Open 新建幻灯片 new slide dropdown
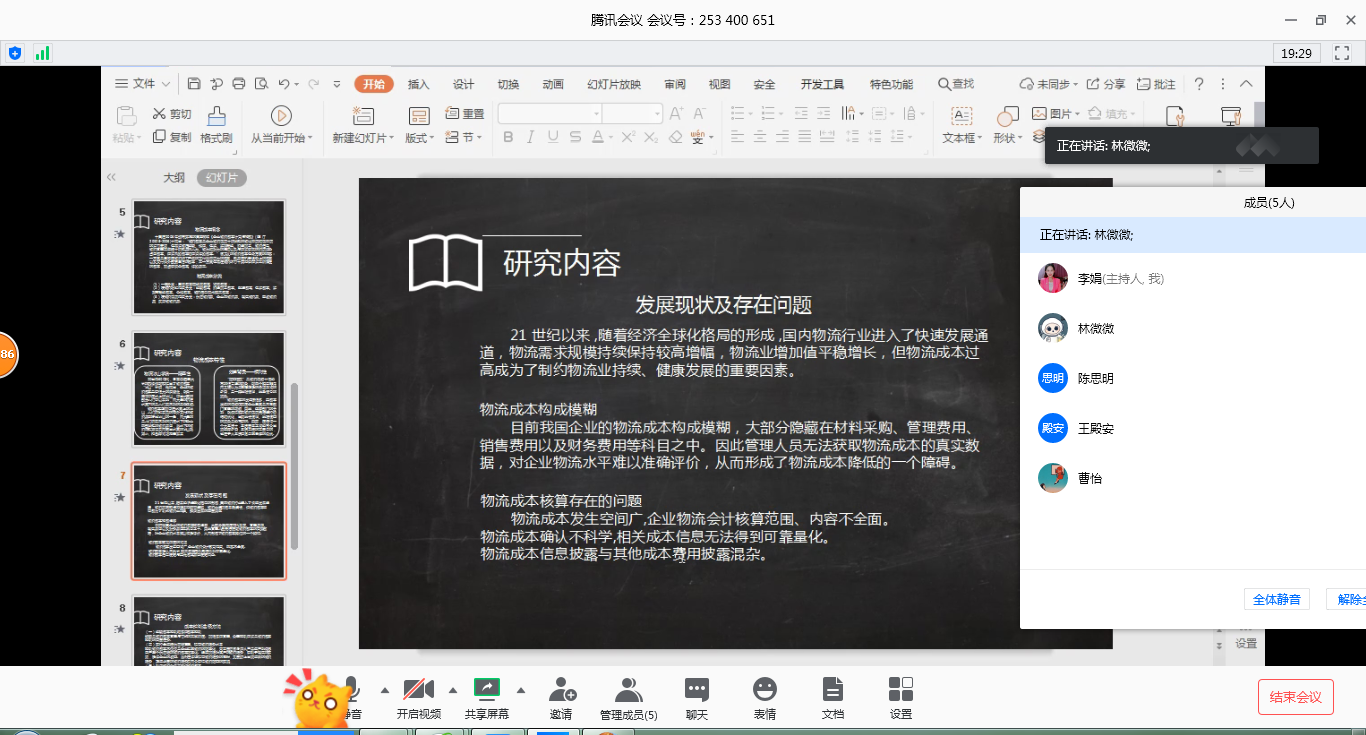1366x735 pixels. pyautogui.click(x=363, y=138)
